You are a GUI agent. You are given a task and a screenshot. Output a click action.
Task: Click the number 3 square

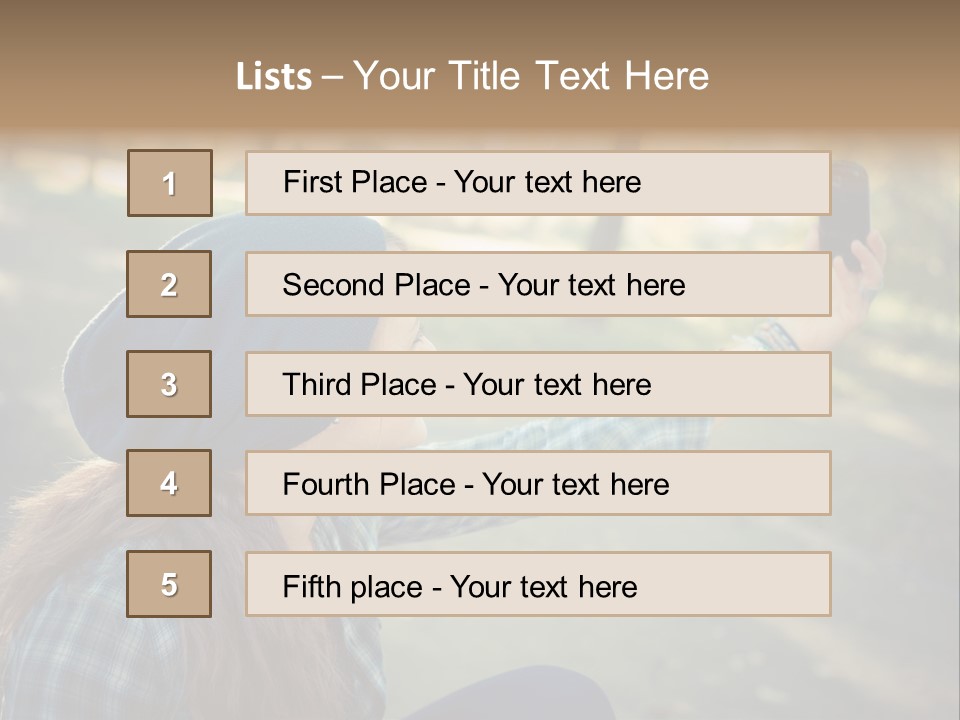click(x=169, y=384)
